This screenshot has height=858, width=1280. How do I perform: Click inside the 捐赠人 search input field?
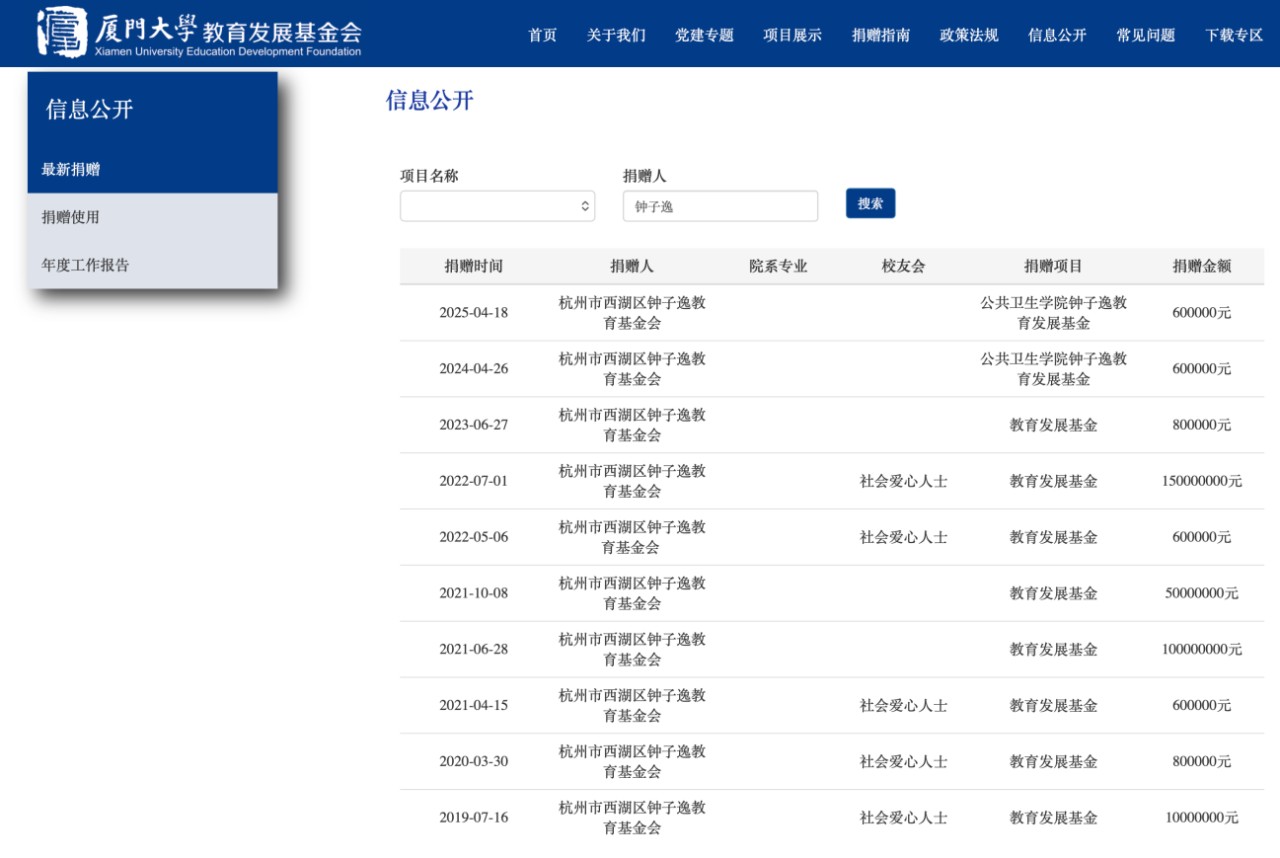tap(718, 205)
